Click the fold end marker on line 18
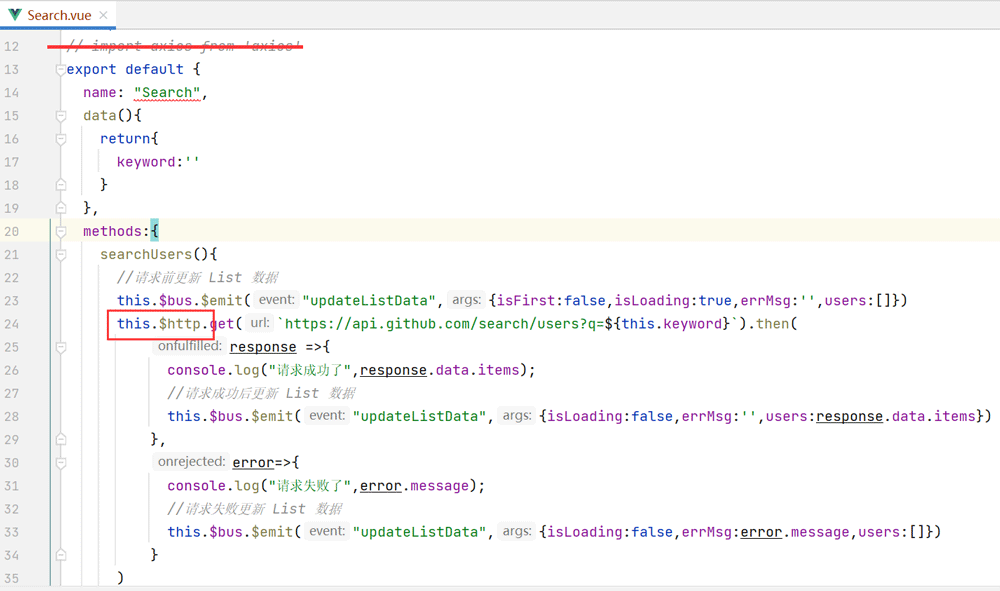The width and height of the screenshot is (1000, 591). point(61,185)
